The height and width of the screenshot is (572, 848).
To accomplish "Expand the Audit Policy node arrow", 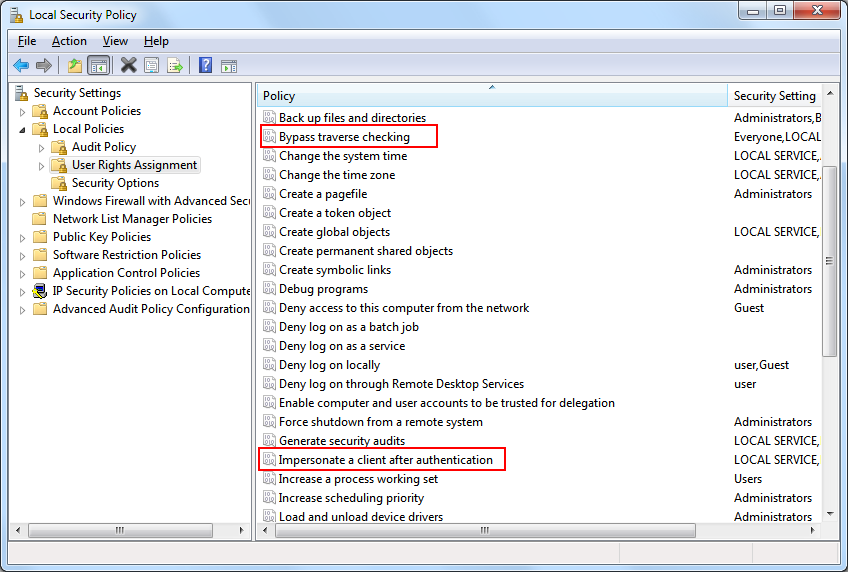I will [42, 148].
